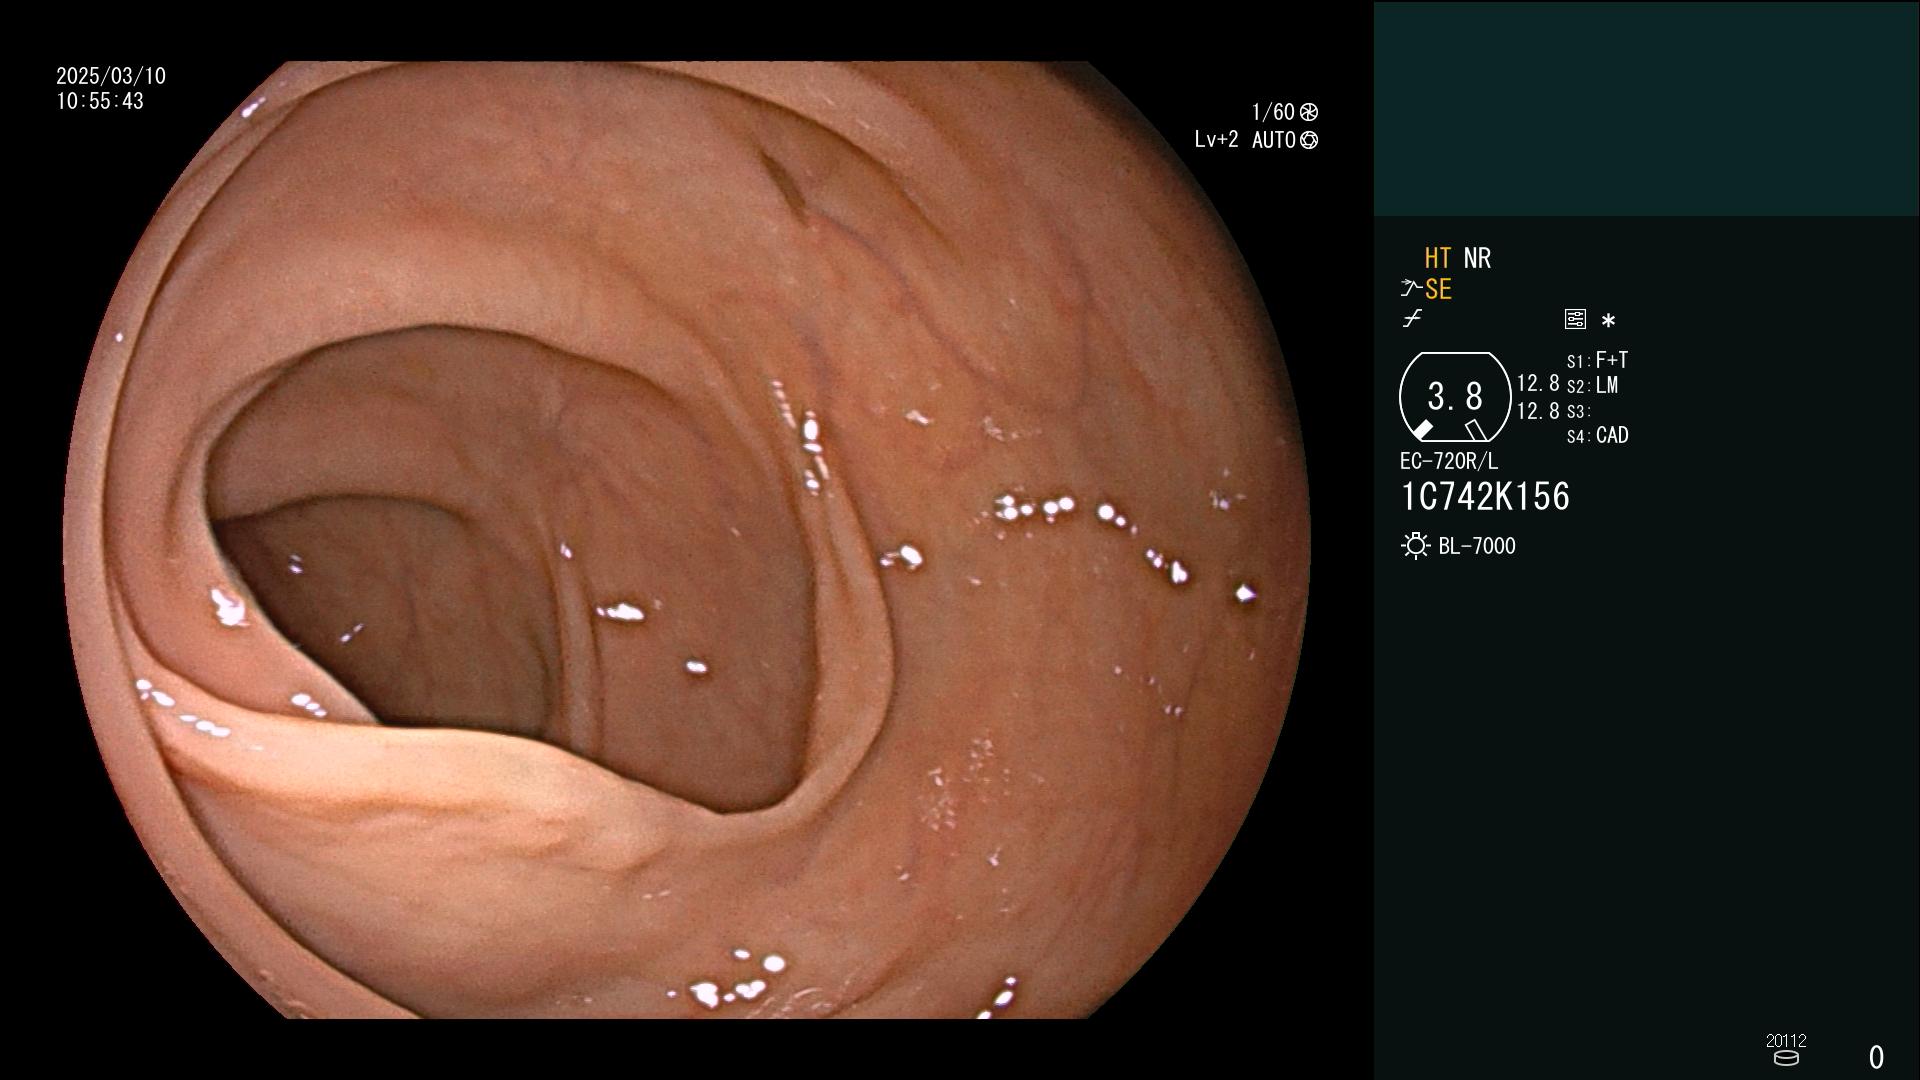Click the storage disk icon

(x=1786, y=1058)
